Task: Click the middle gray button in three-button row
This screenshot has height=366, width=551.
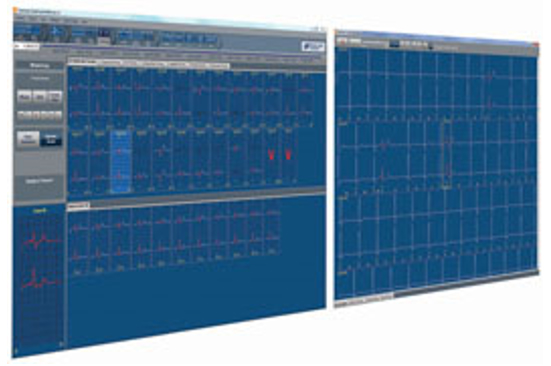Action: click(40, 97)
